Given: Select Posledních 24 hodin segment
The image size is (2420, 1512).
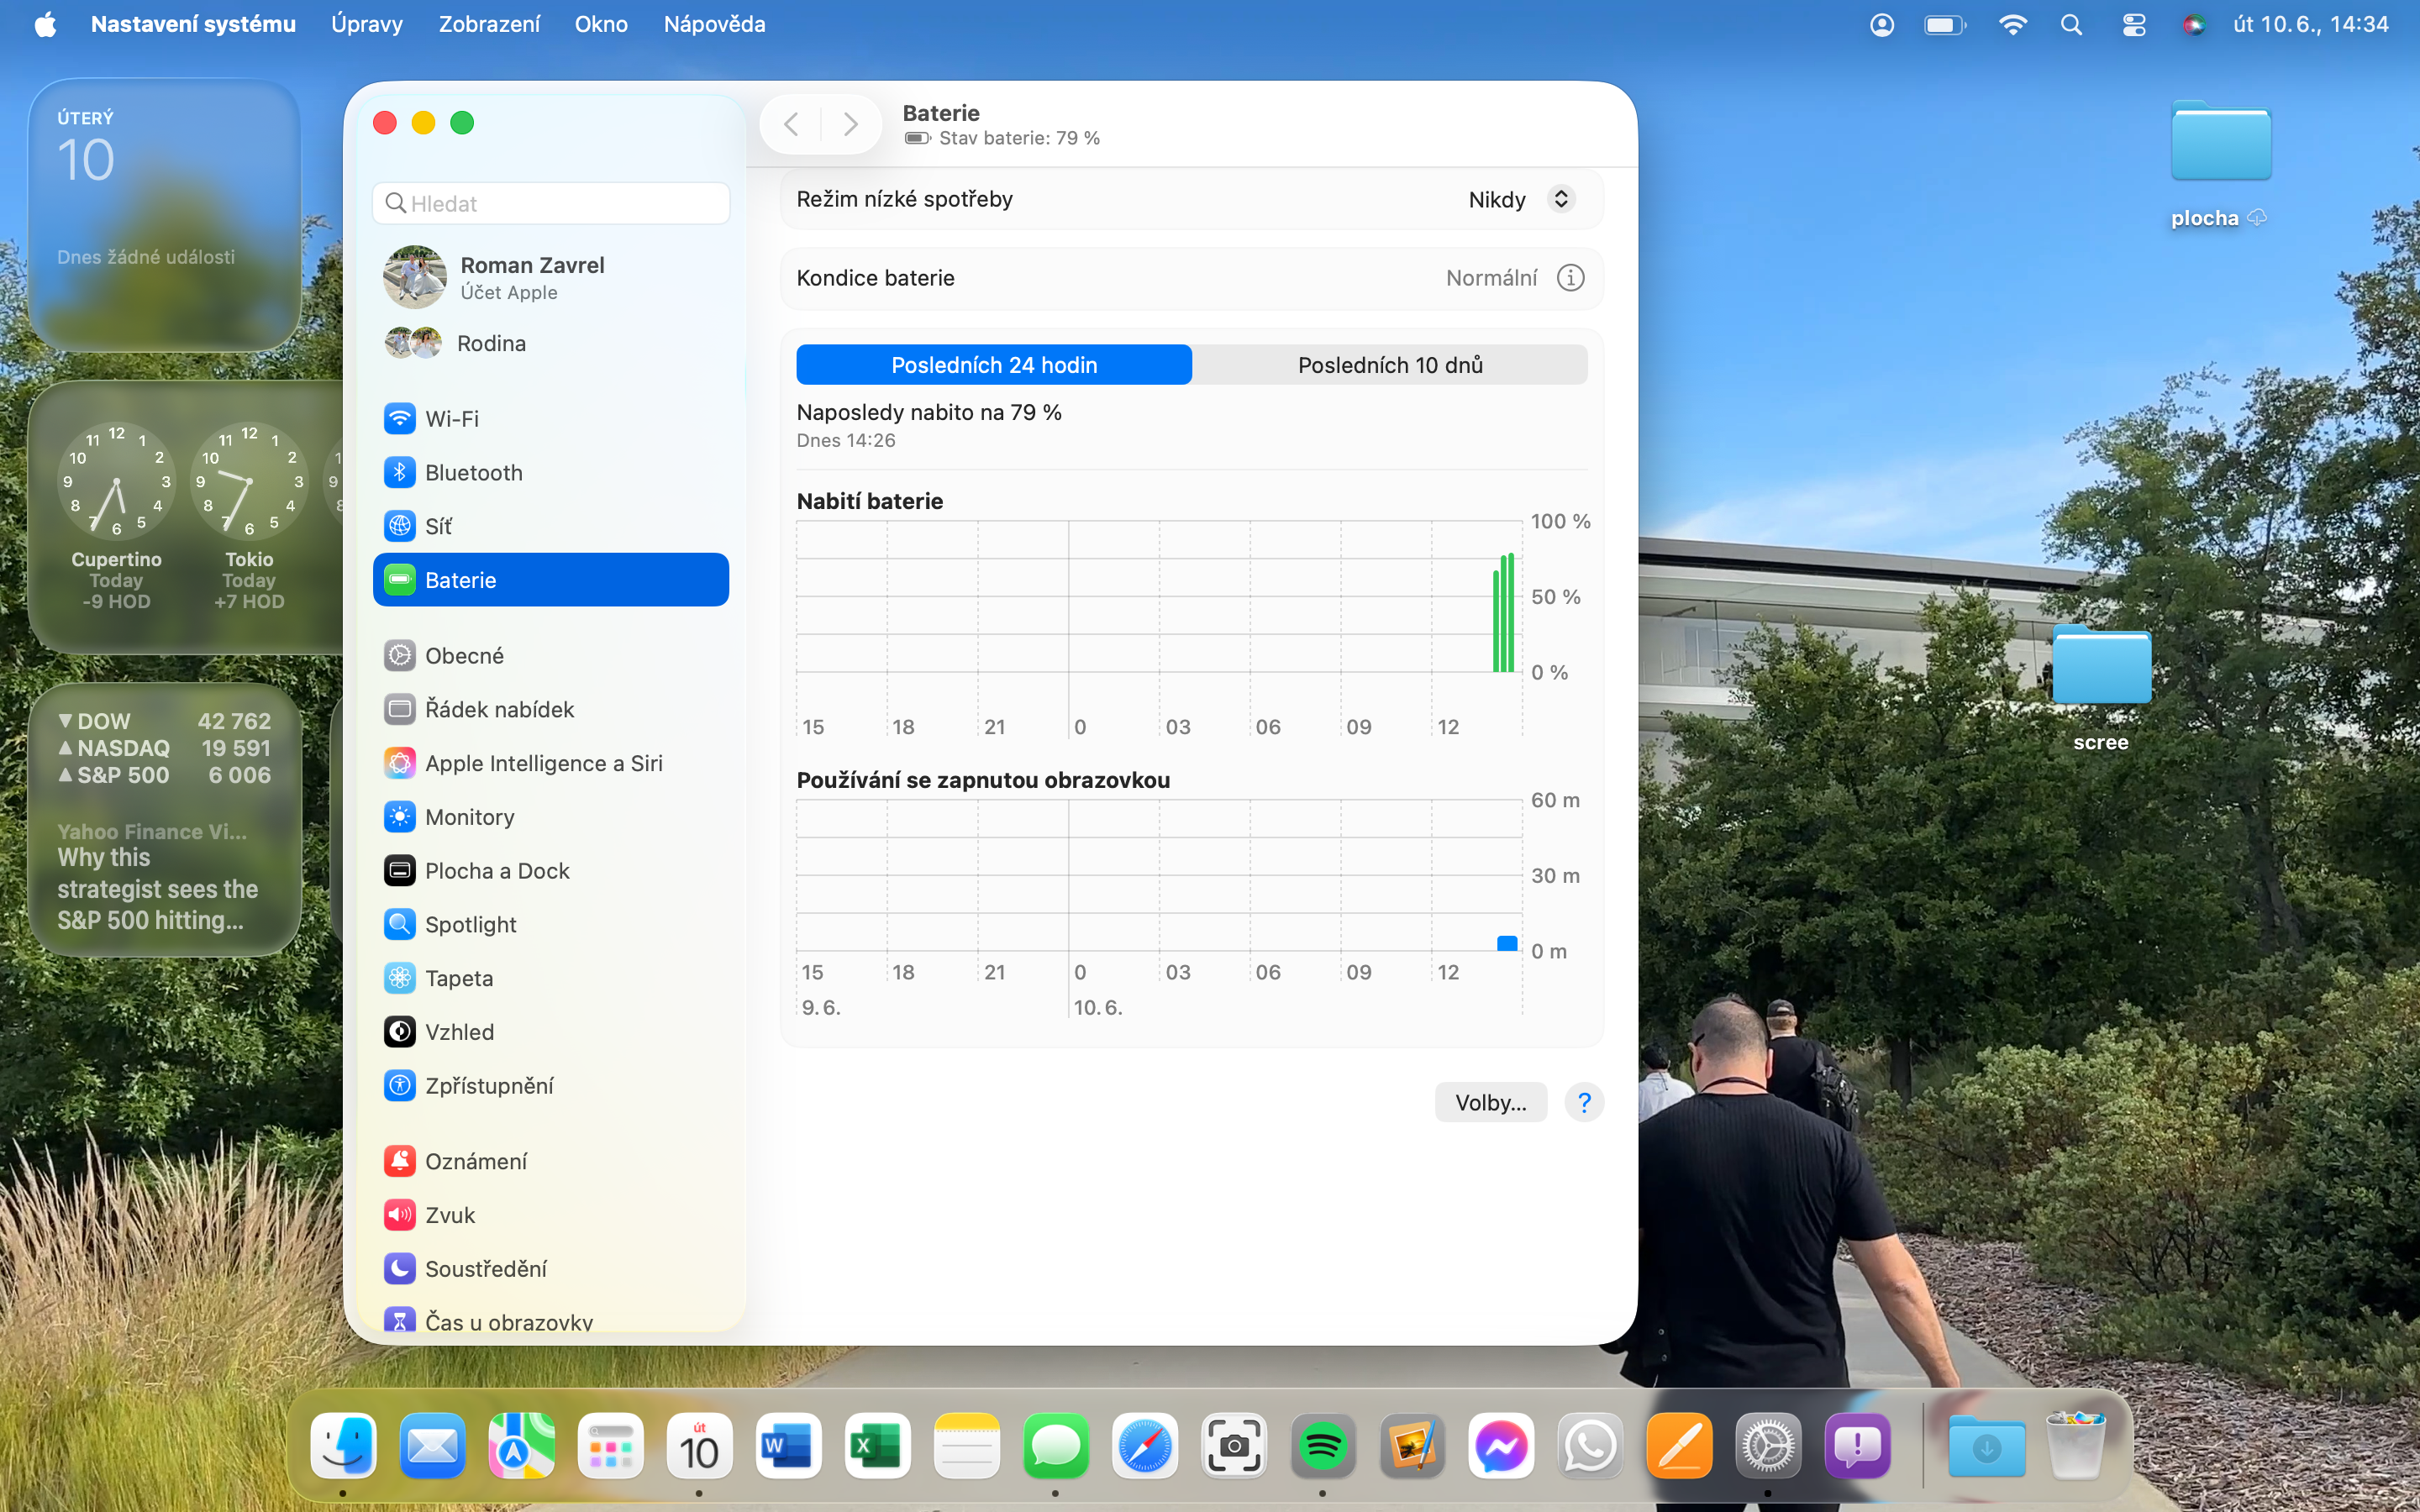Looking at the screenshot, I should [x=993, y=365].
